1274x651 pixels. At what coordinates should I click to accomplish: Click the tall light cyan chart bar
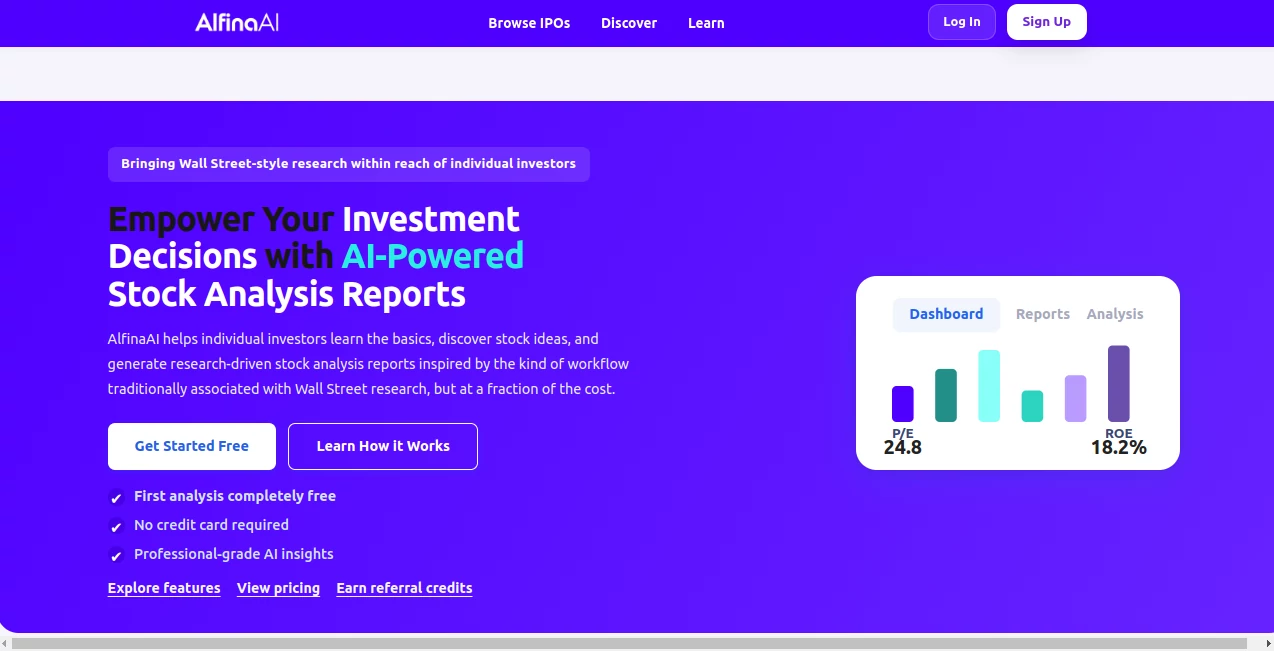coord(989,386)
